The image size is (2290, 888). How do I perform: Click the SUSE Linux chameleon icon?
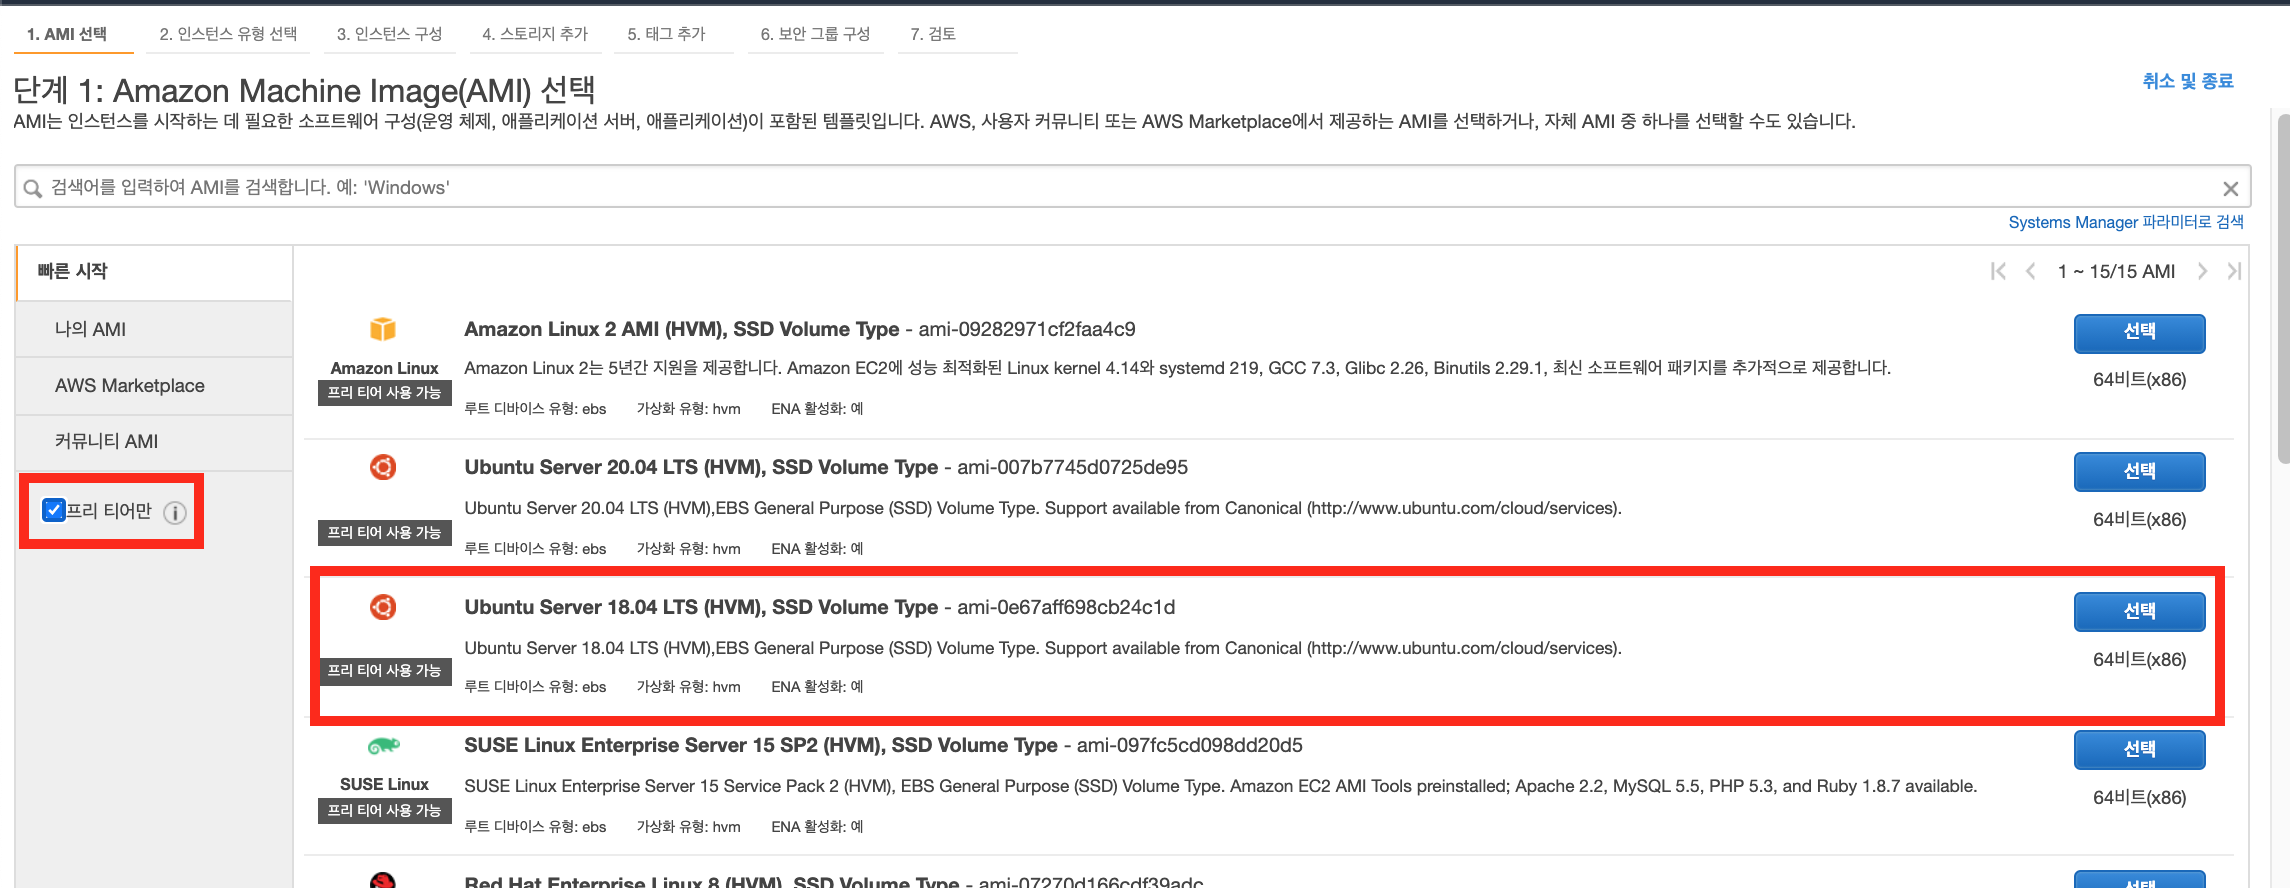click(x=384, y=745)
